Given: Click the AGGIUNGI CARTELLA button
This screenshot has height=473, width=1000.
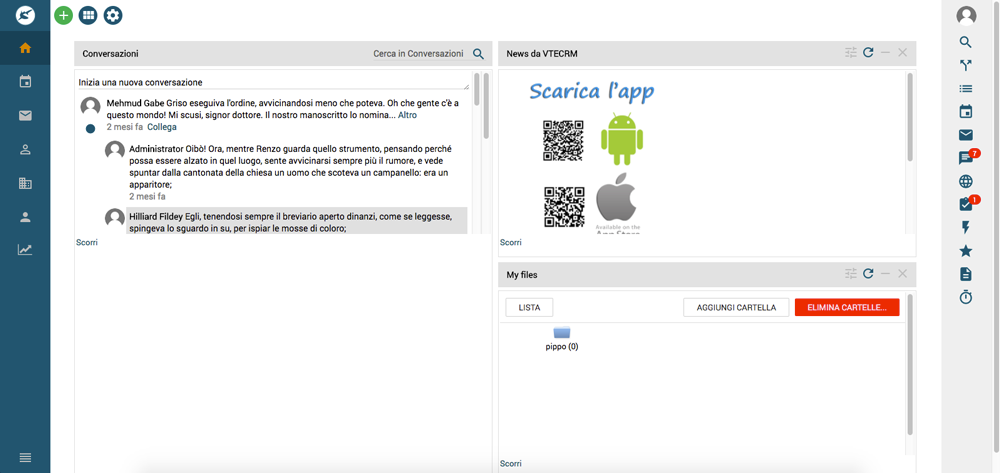Looking at the screenshot, I should click(736, 307).
